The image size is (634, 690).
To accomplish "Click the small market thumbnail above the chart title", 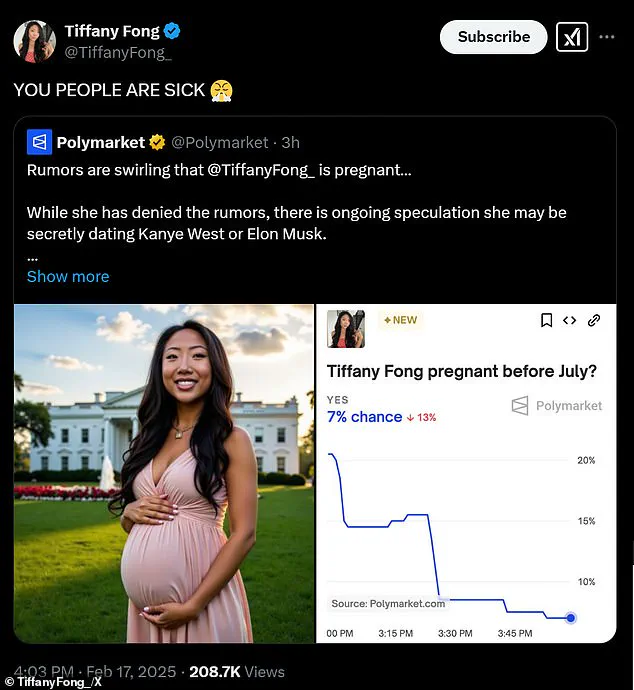I will 345,329.
